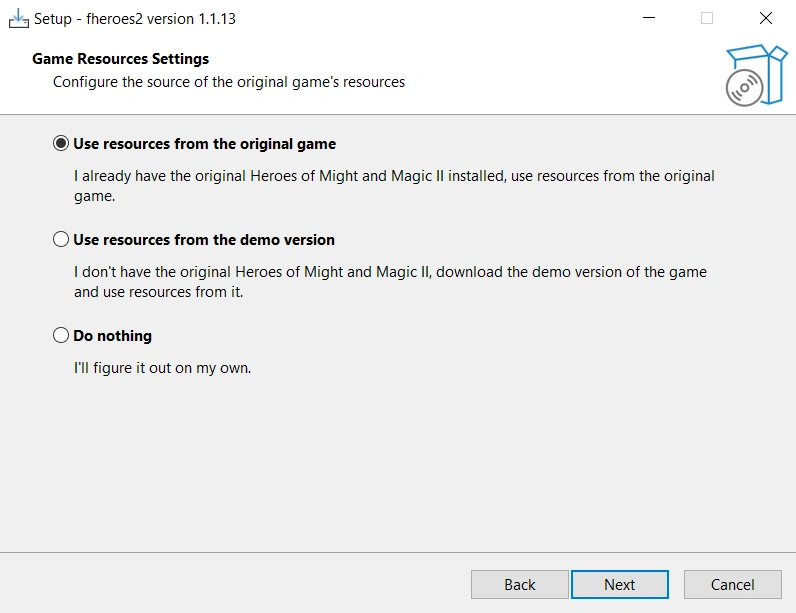796x613 pixels.
Task: Click the 'Use resources from the original game' label
Action: point(204,144)
